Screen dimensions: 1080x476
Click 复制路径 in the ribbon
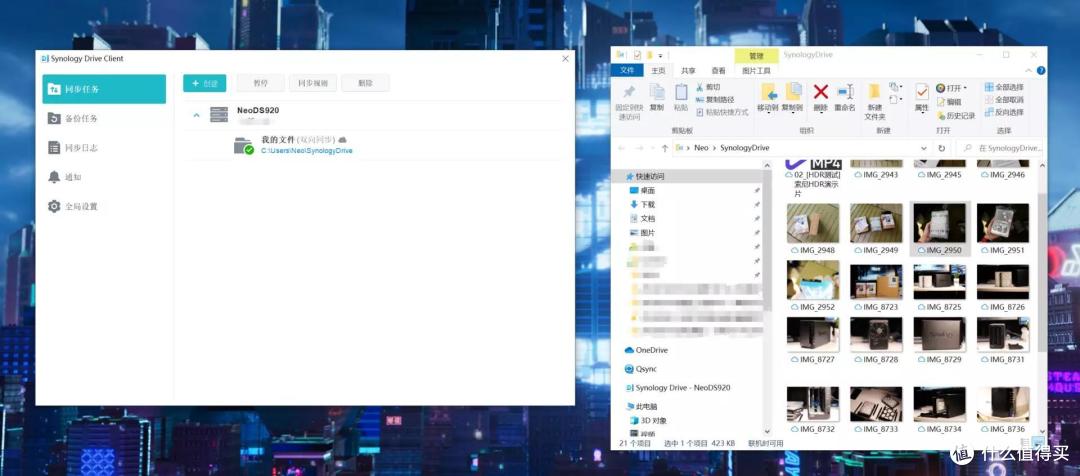pyautogui.click(x=715, y=100)
